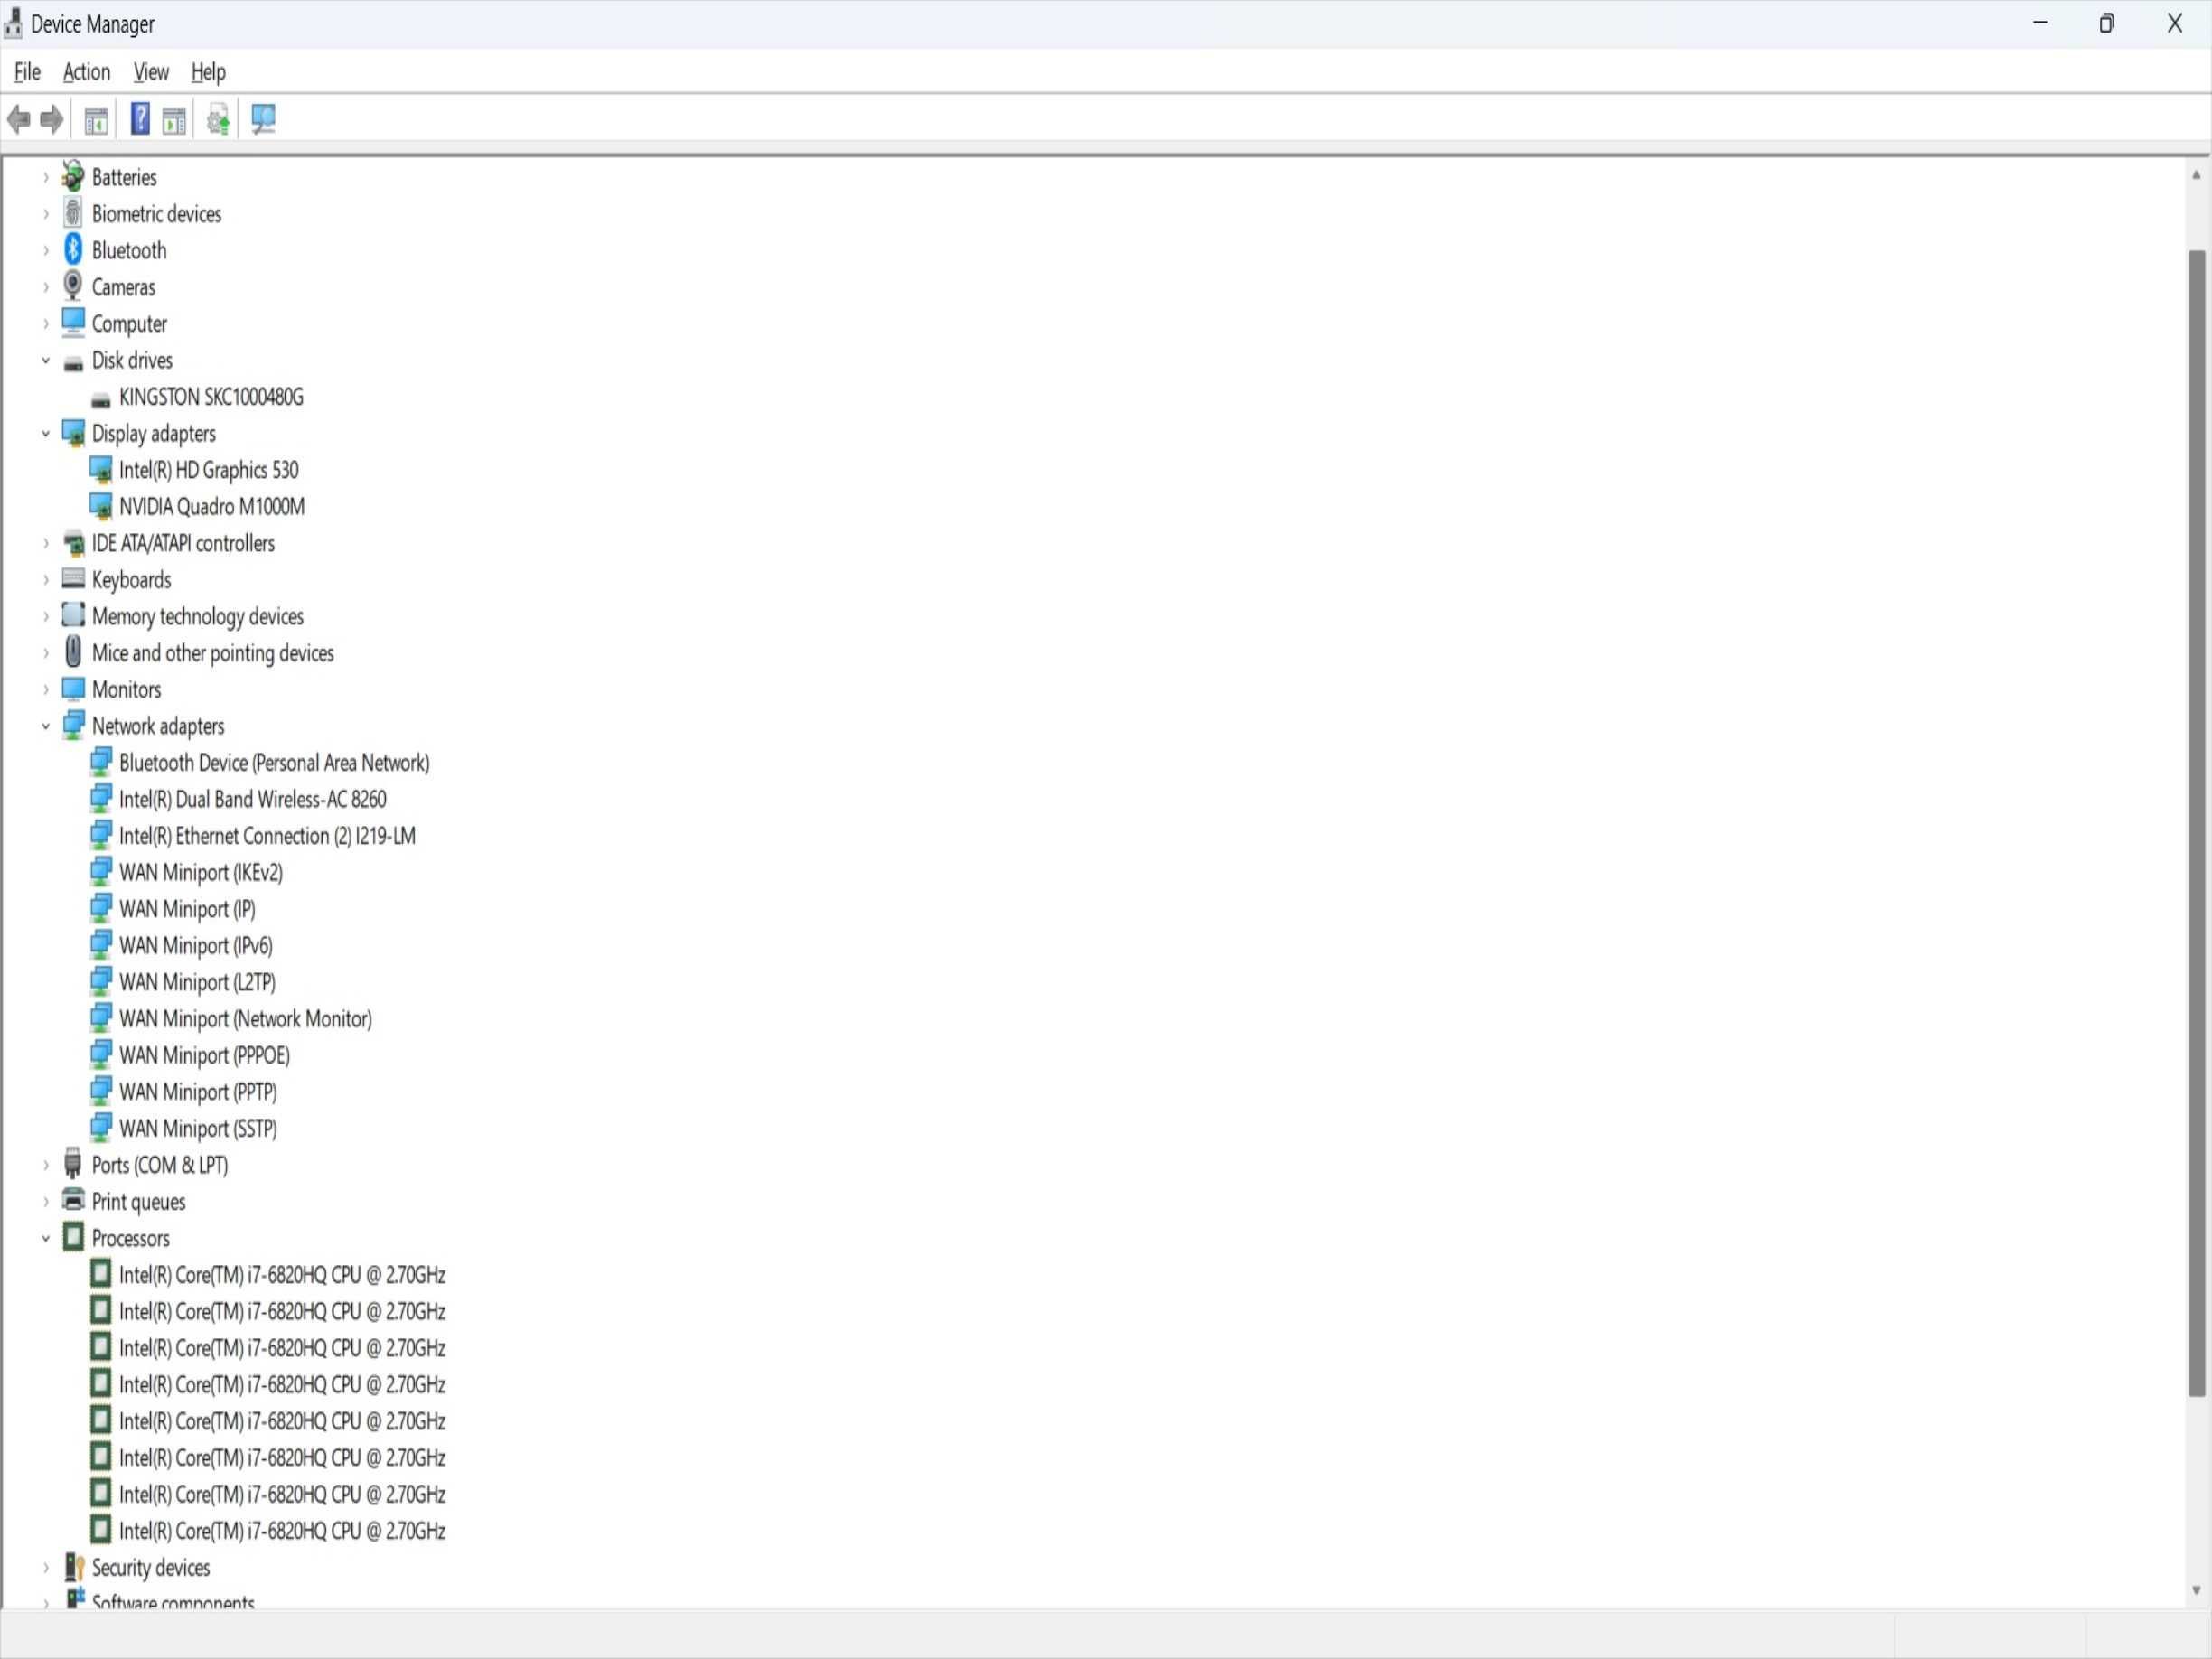Expand the Batteries node

(x=45, y=177)
